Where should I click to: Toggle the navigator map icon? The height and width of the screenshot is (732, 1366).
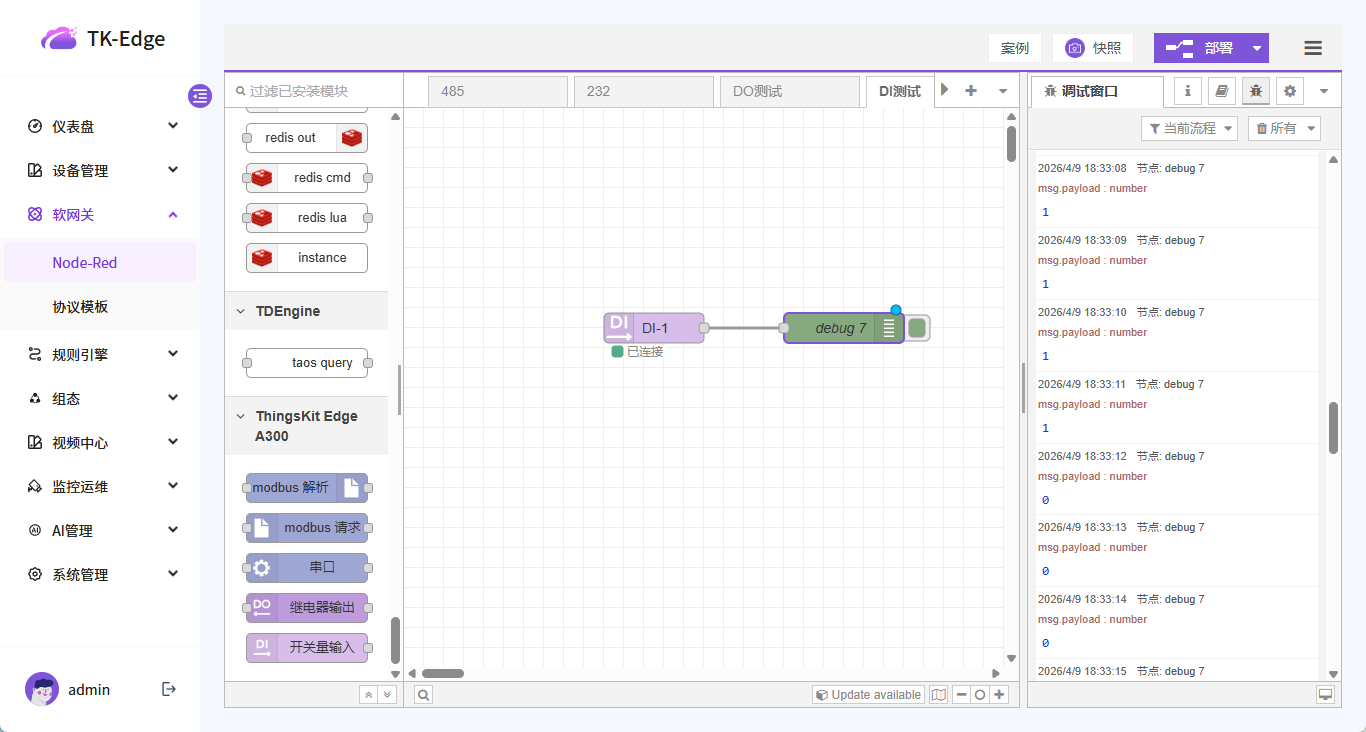(x=938, y=695)
